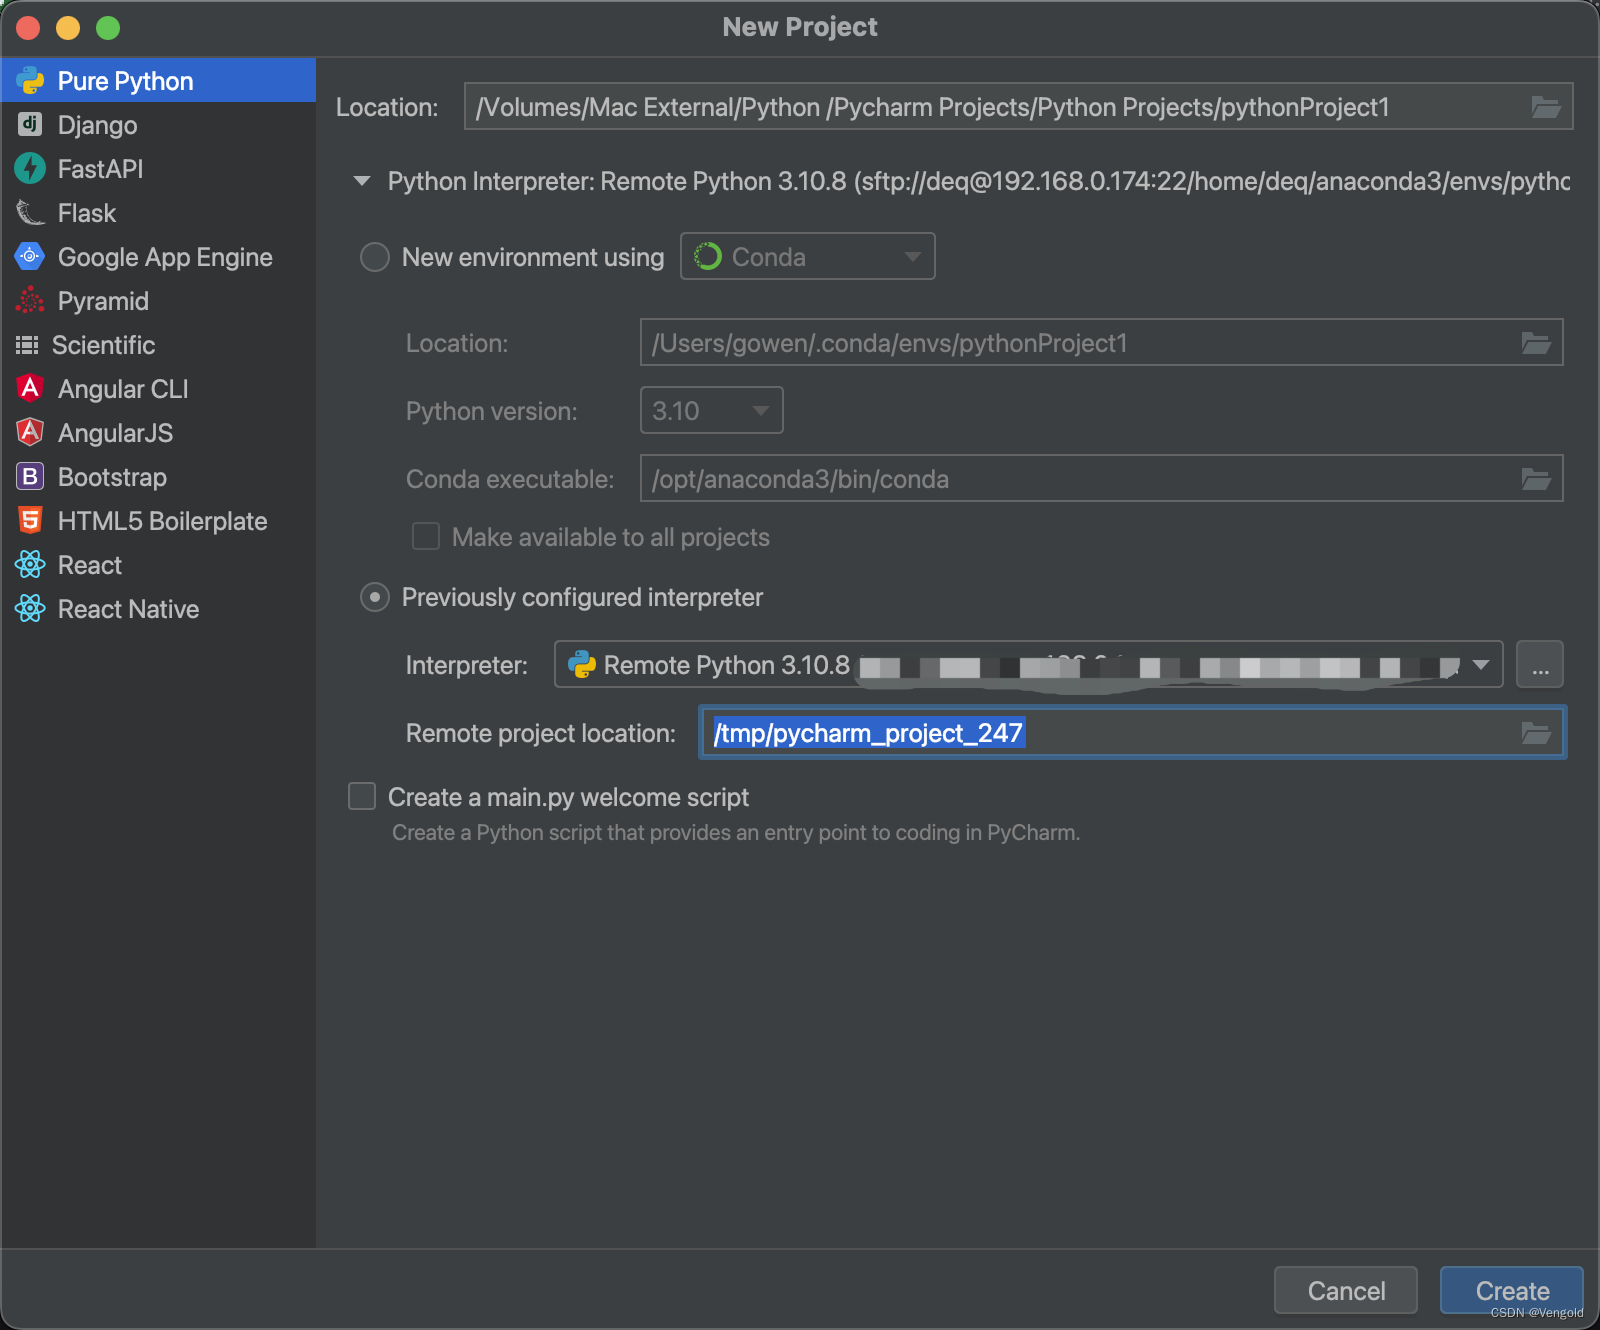This screenshot has width=1600, height=1330.
Task: Click the AngularJS shield icon
Action: click(x=30, y=432)
